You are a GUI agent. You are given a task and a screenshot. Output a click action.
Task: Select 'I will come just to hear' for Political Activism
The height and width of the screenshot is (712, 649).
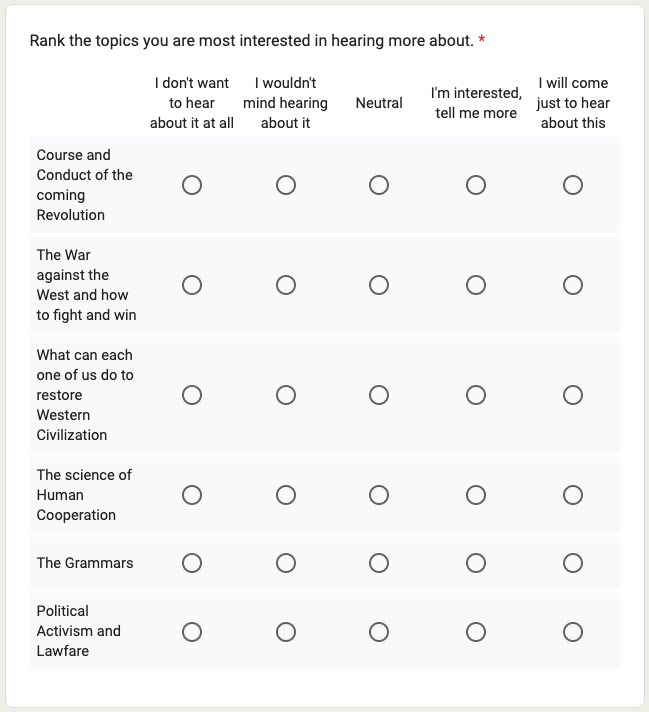[x=573, y=631]
